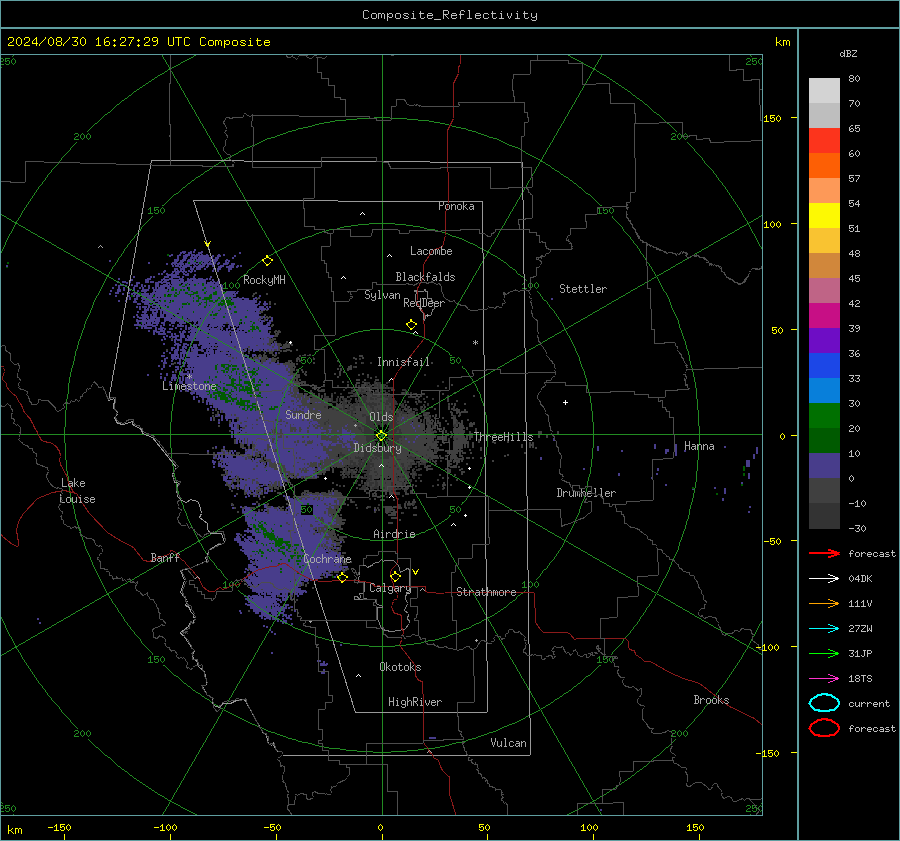Click the Lacombe city label
This screenshot has width=900, height=841.
[431, 251]
